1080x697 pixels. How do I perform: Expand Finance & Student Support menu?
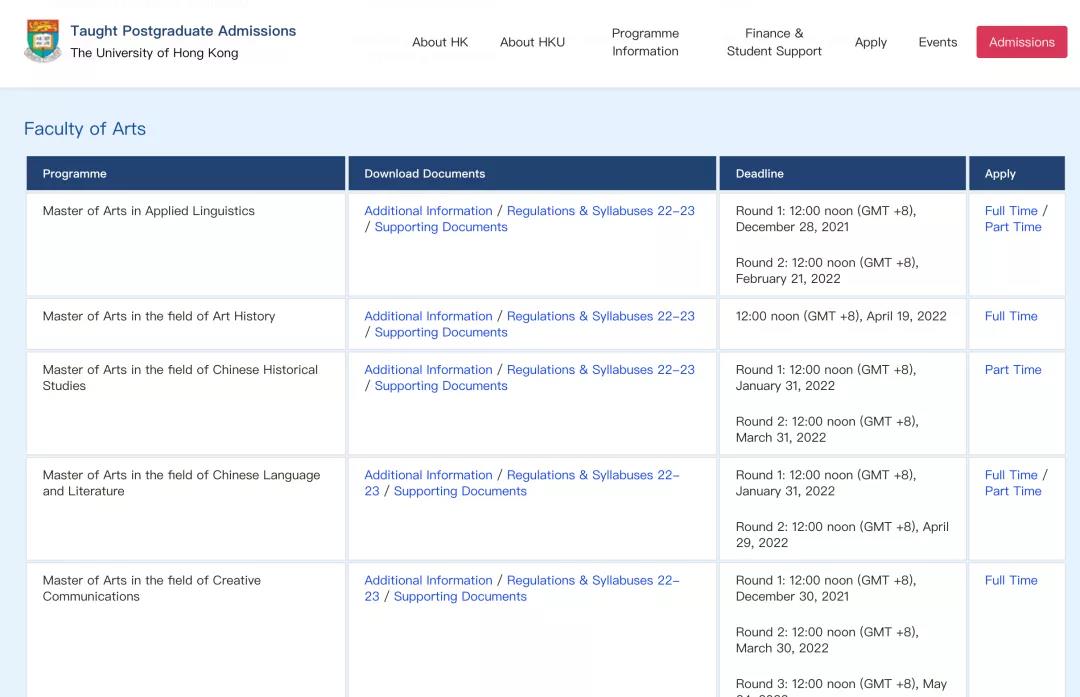pyautogui.click(x=774, y=42)
